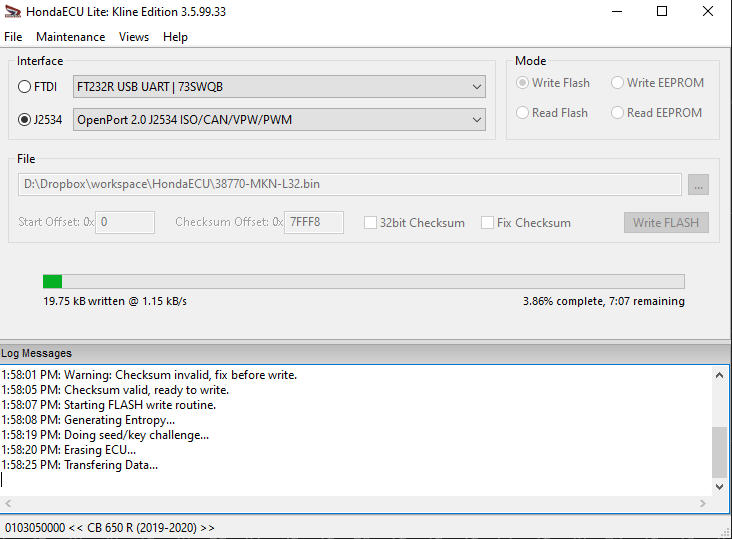Minimize the HondaECU window
This screenshot has height=539, width=732.
pyautogui.click(x=617, y=12)
